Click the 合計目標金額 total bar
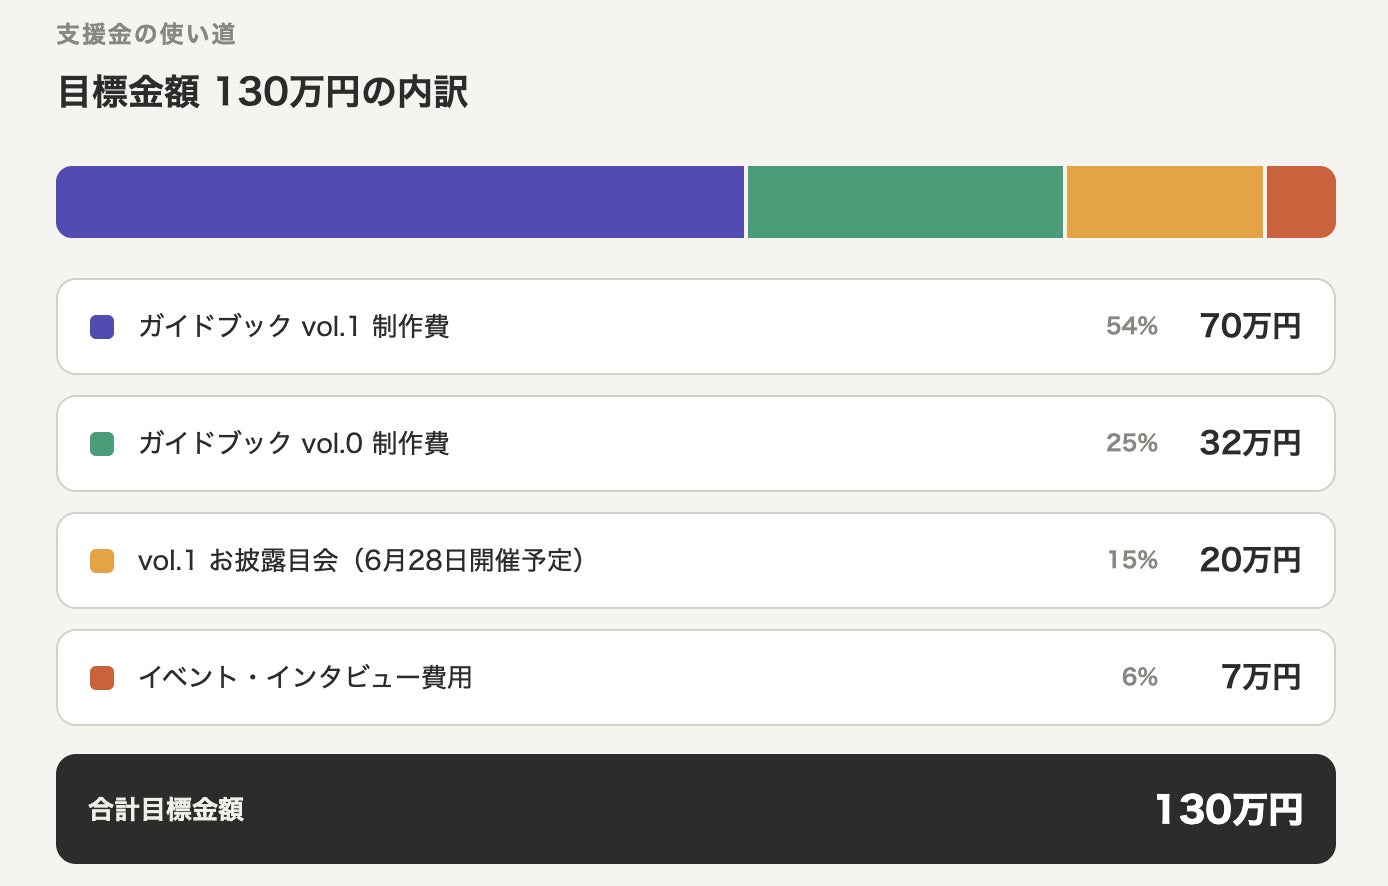Viewport: 1388px width, 886px height. tap(696, 809)
